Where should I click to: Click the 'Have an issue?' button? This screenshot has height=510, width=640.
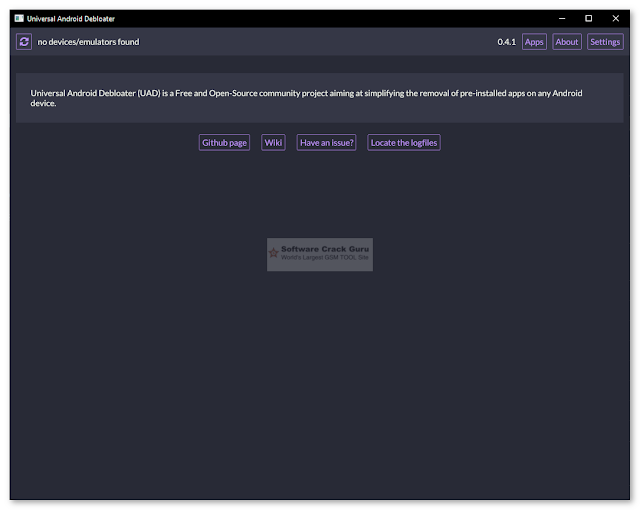pyautogui.click(x=326, y=142)
